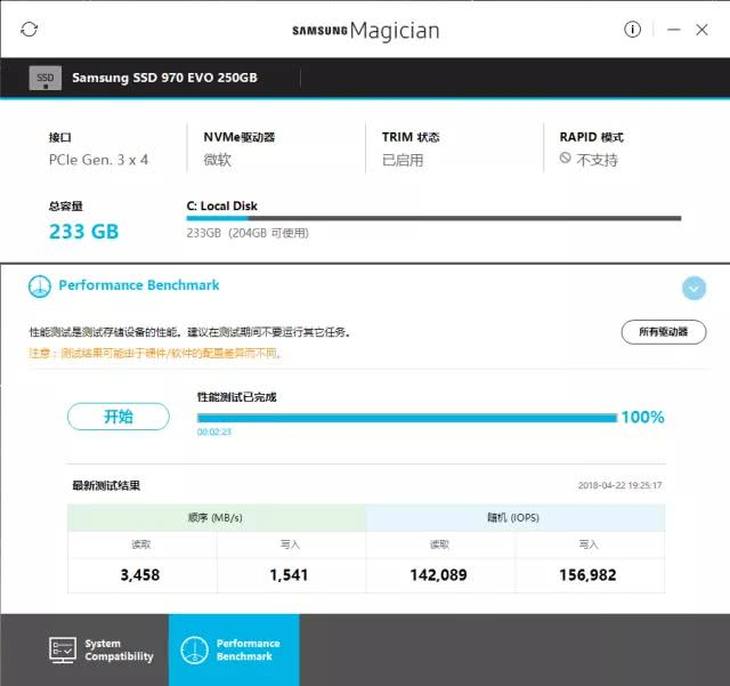Click the Samsung Magician title logo
Screen dimensions: 730x686
coord(366,30)
